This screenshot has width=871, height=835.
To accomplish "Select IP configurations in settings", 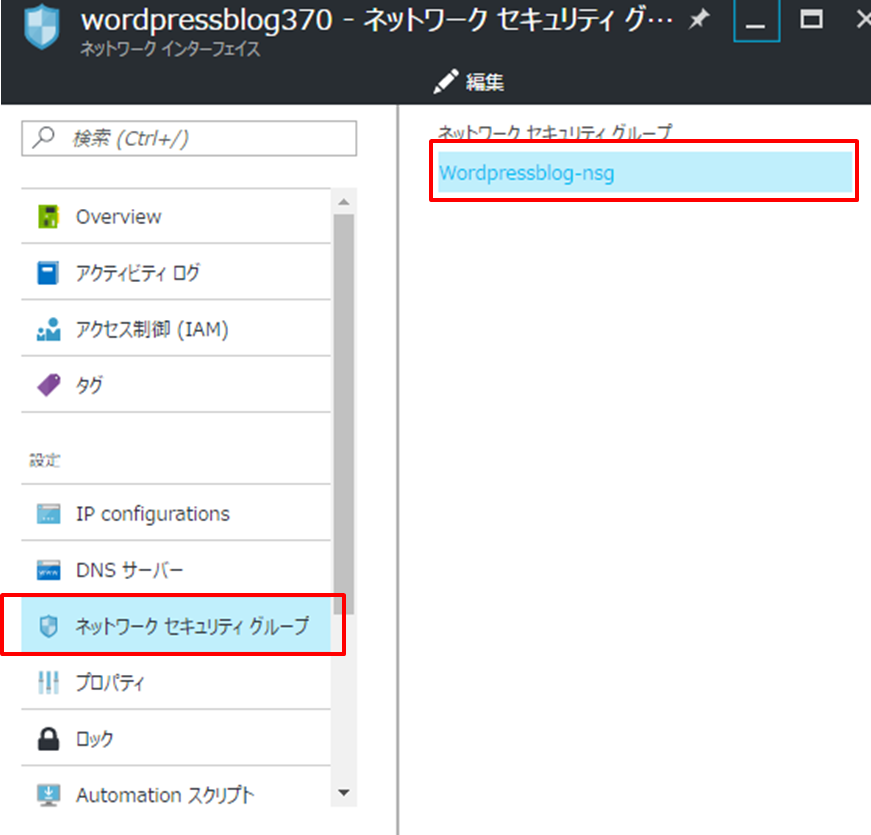I will coord(176,514).
